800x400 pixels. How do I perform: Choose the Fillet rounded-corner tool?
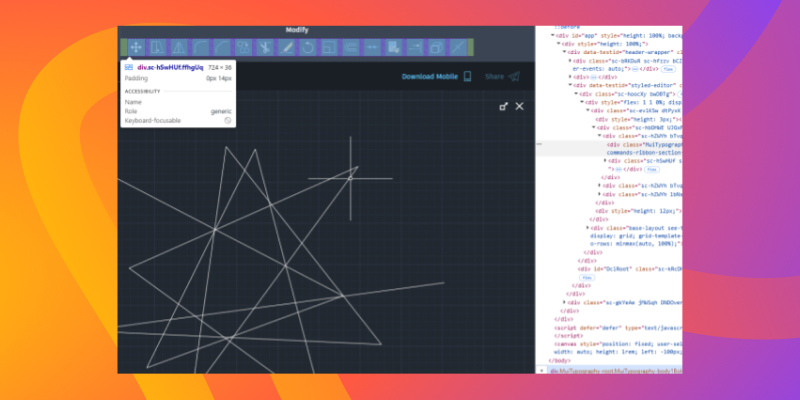[x=200, y=47]
